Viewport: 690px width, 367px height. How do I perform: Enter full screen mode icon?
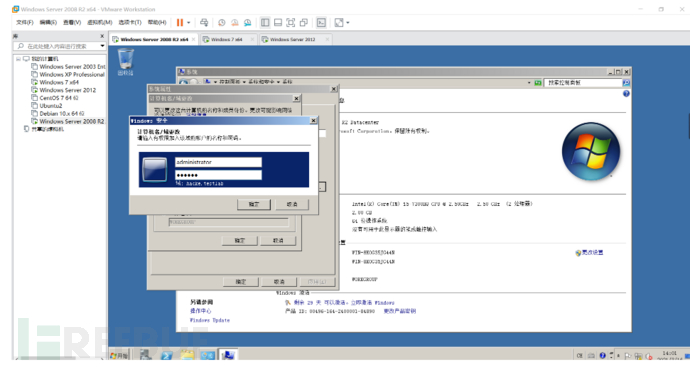pos(291,22)
